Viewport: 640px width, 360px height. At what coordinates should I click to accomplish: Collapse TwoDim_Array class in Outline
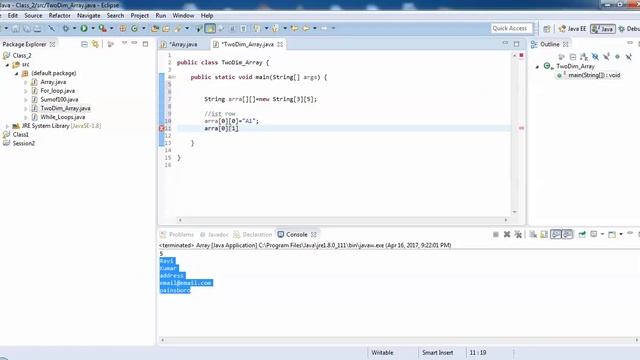click(x=537, y=67)
